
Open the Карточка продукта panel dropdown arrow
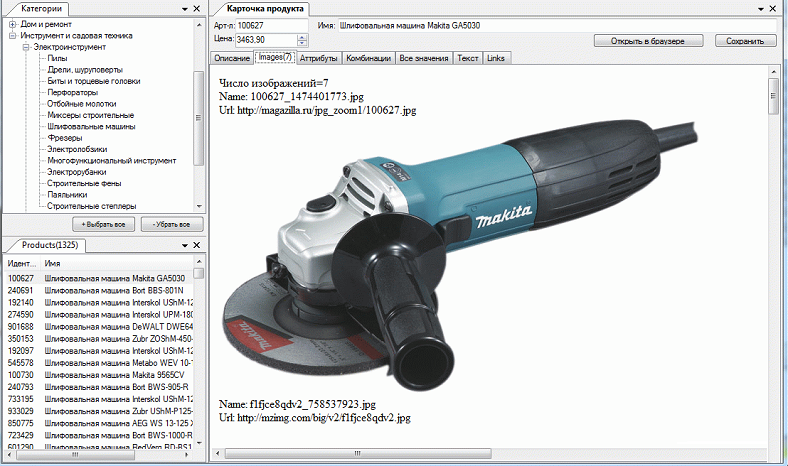(761, 9)
